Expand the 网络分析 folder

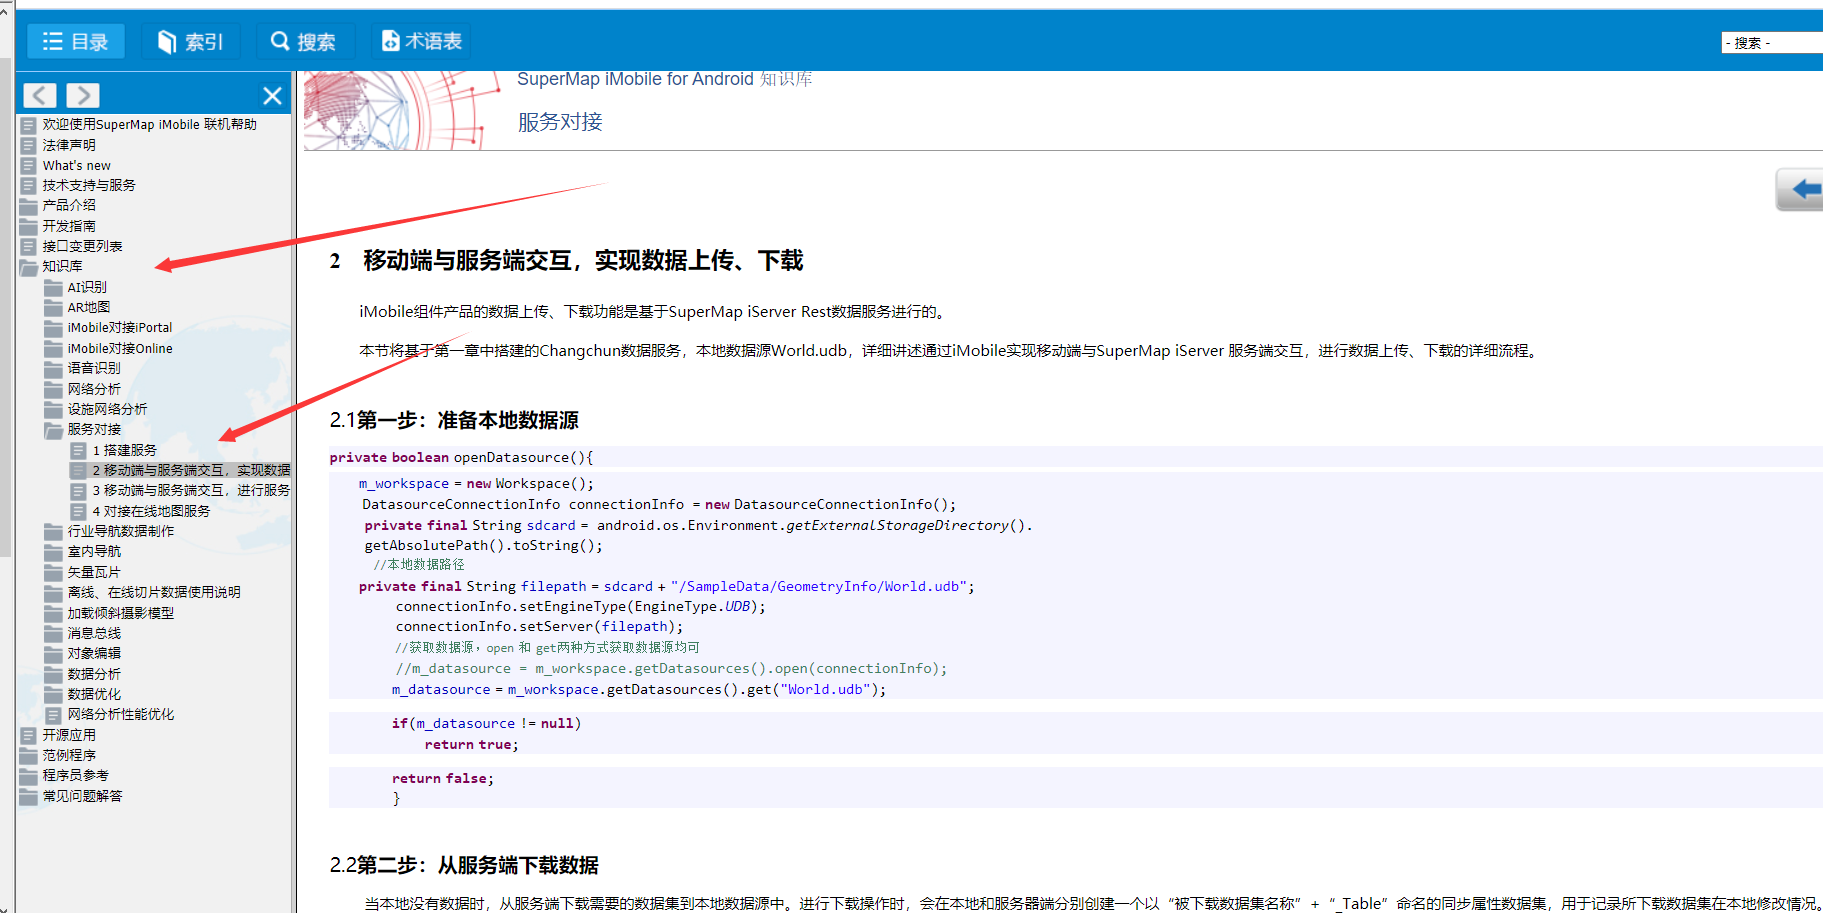94,389
